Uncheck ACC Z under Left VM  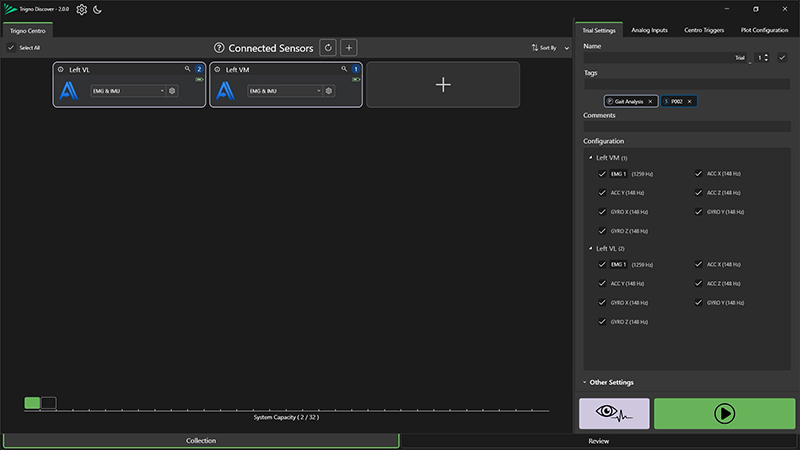(x=698, y=193)
